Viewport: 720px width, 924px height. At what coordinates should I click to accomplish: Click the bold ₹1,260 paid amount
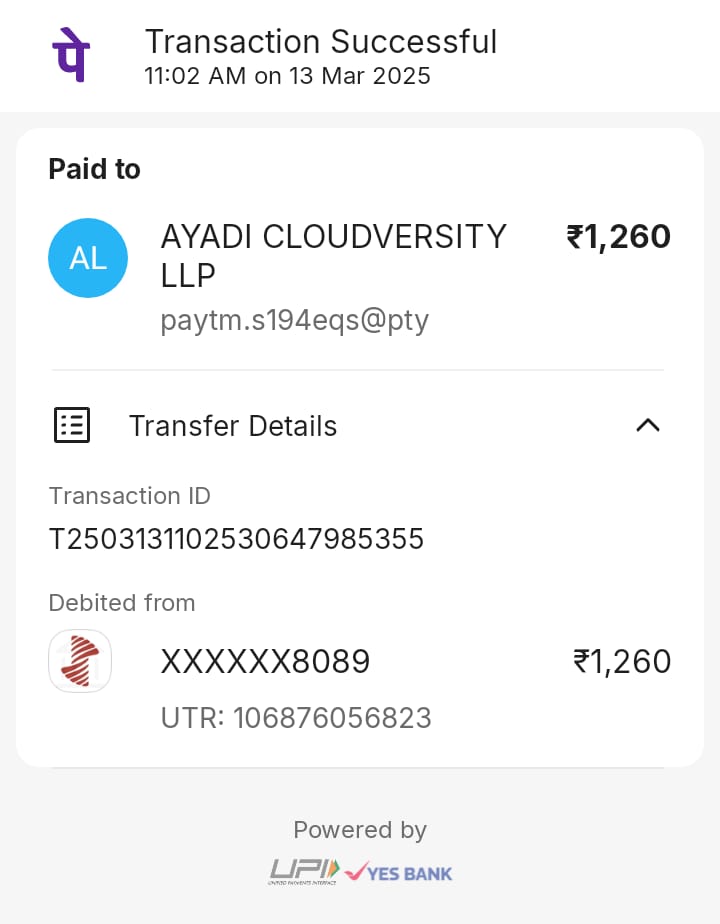pos(618,237)
